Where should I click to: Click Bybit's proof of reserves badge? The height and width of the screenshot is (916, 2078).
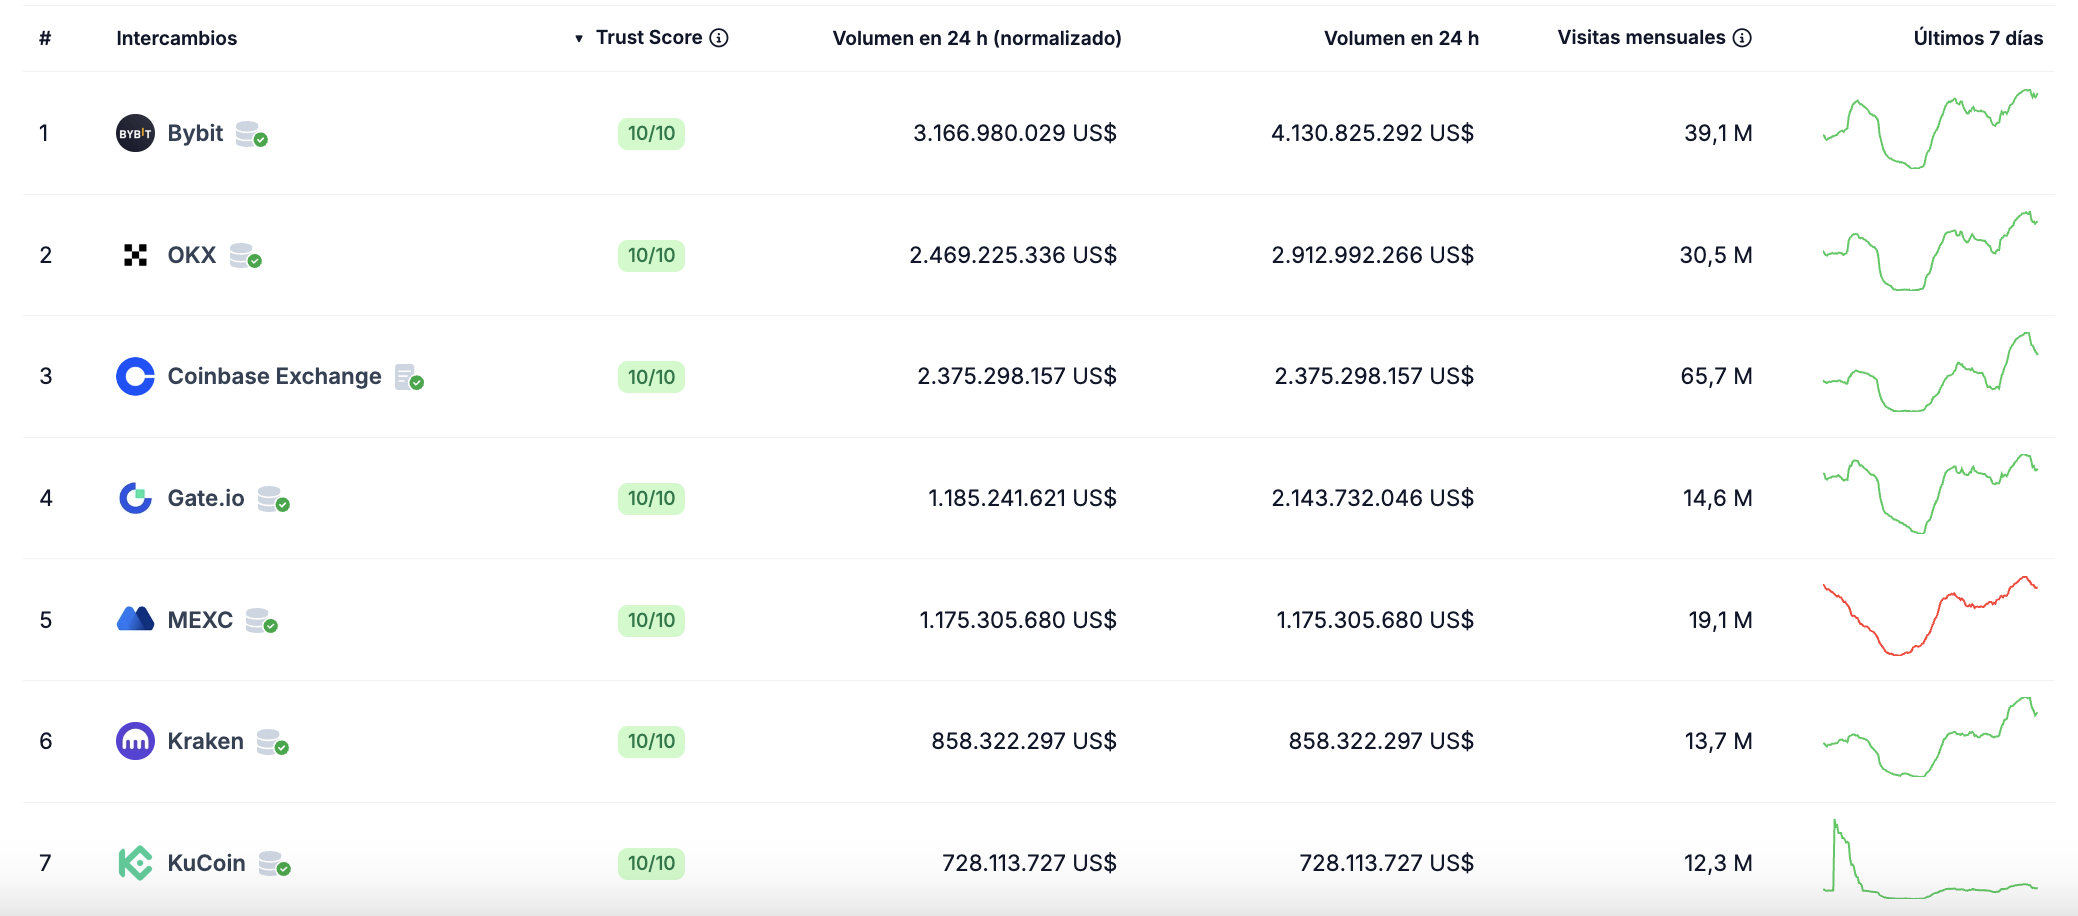tap(251, 134)
